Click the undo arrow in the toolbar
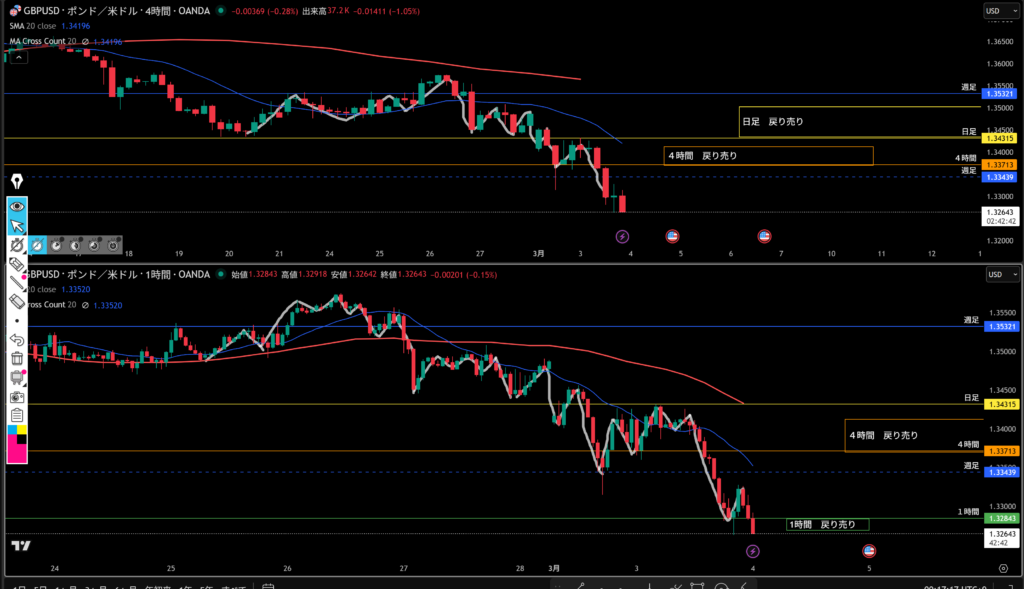Image resolution: width=1024 pixels, height=589 pixels. [x=17, y=340]
